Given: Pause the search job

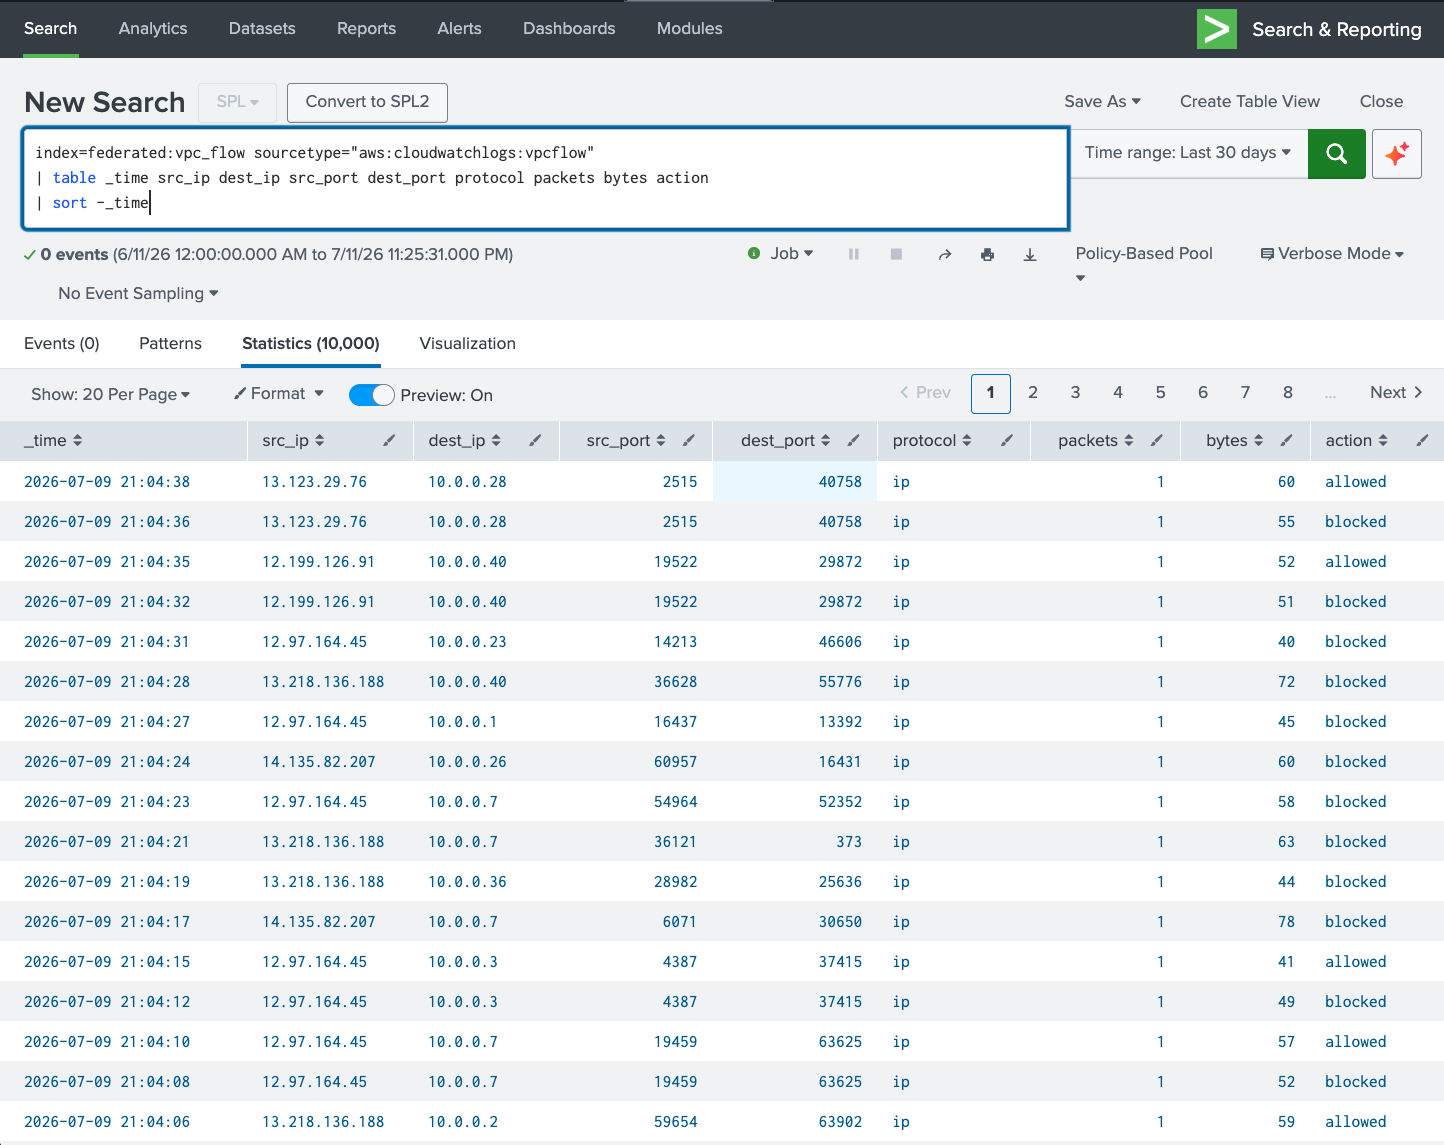Looking at the screenshot, I should point(854,255).
